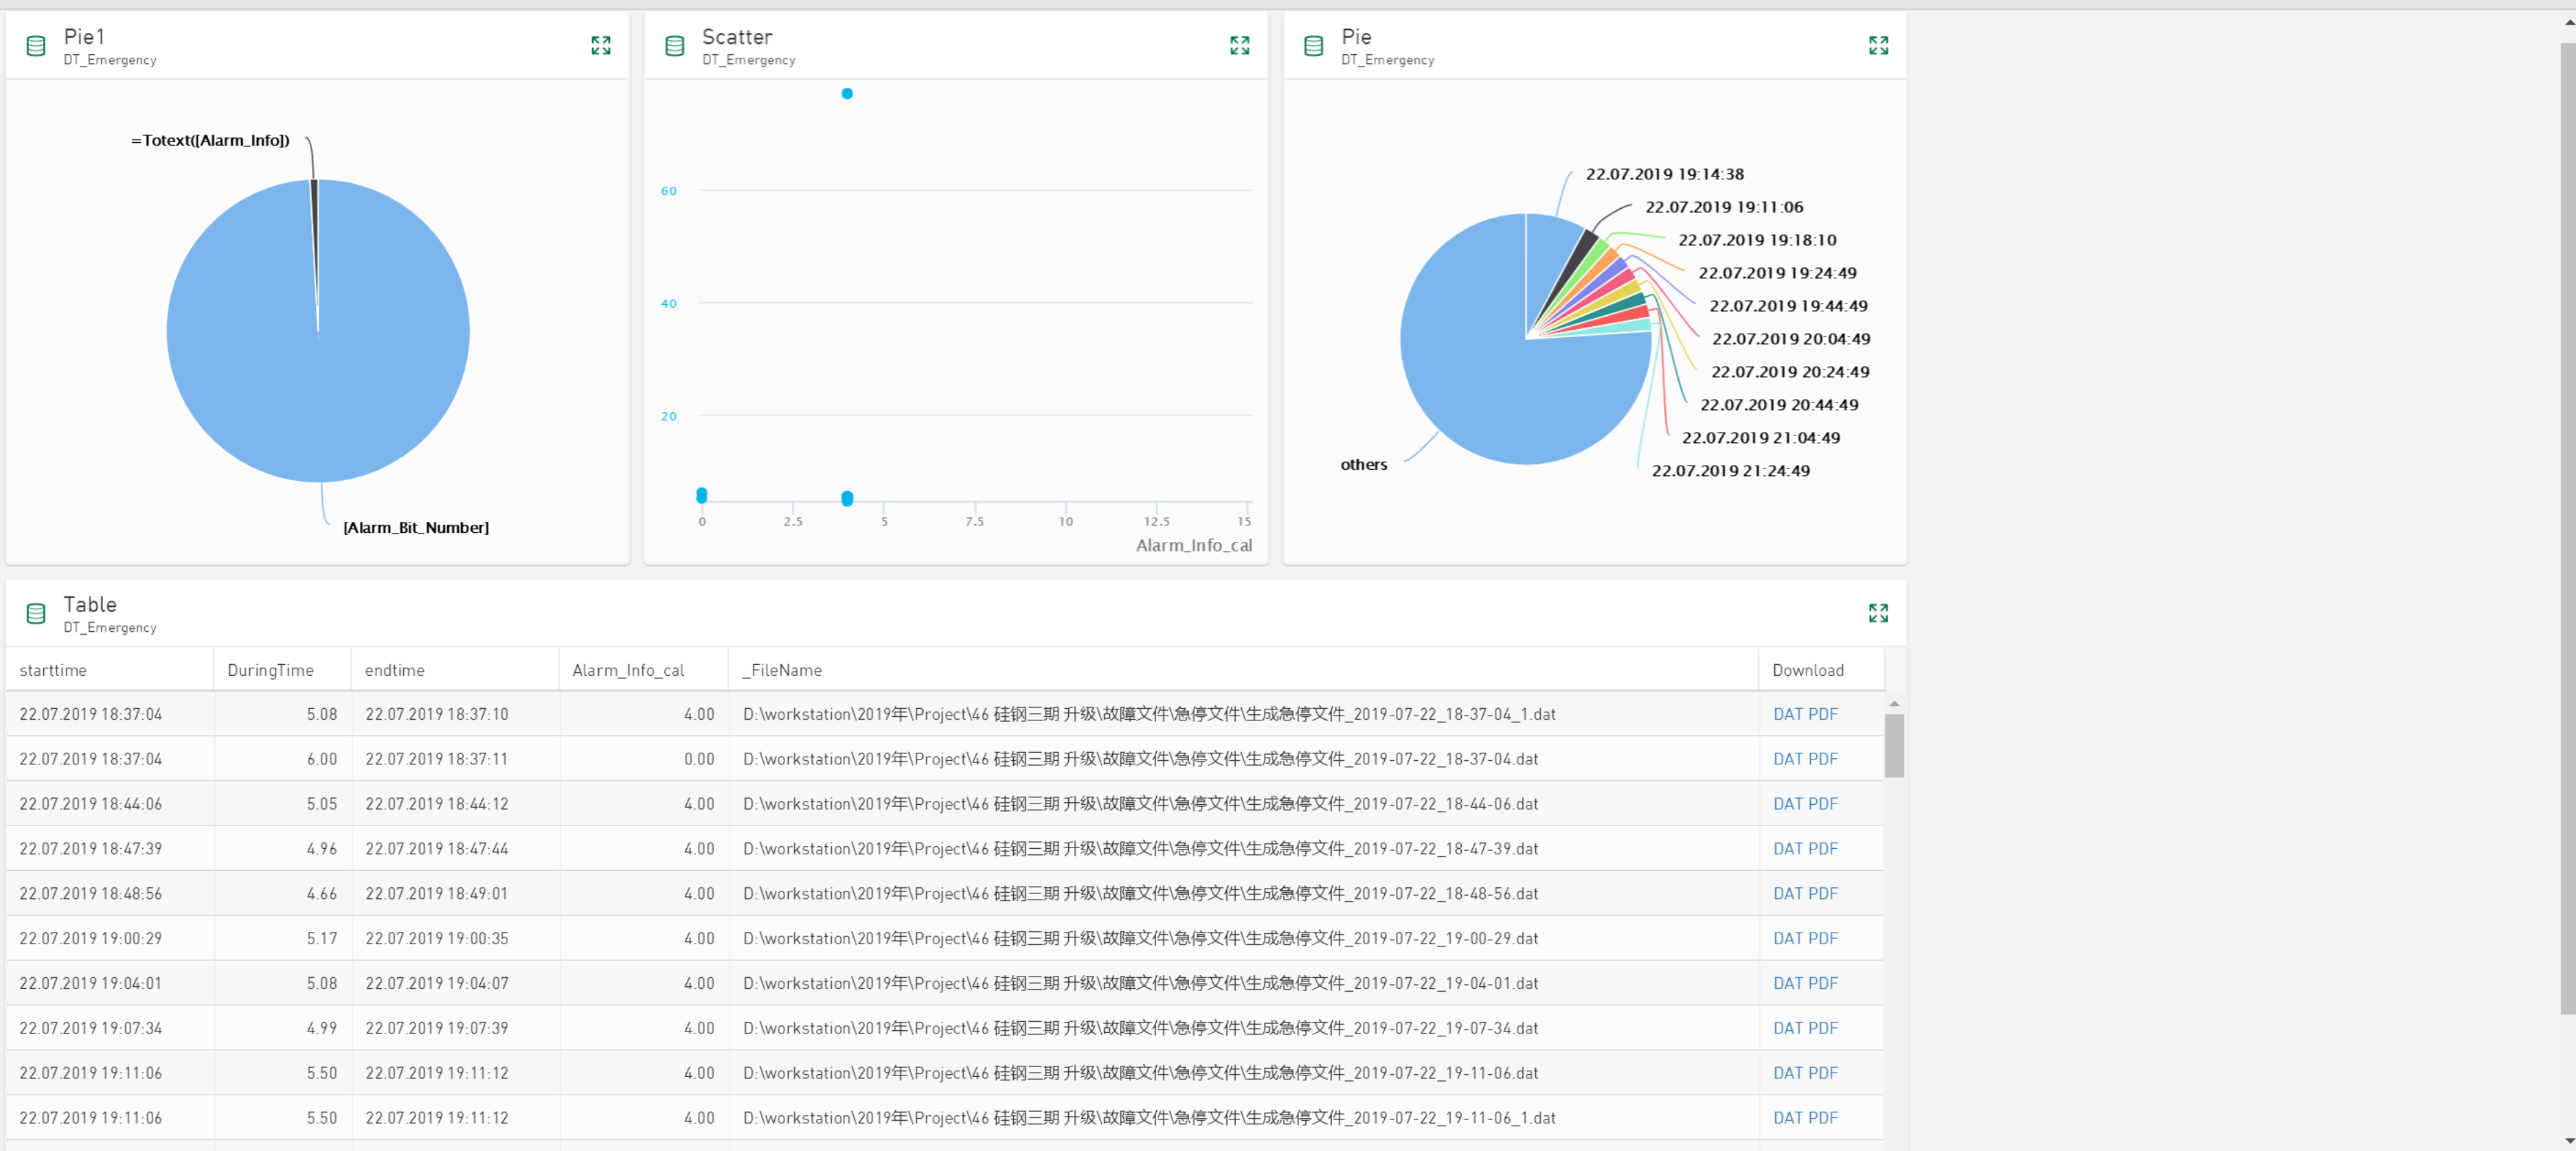
Task: Click pie label 22.07.2019 21:24:49
Action: tap(1730, 471)
